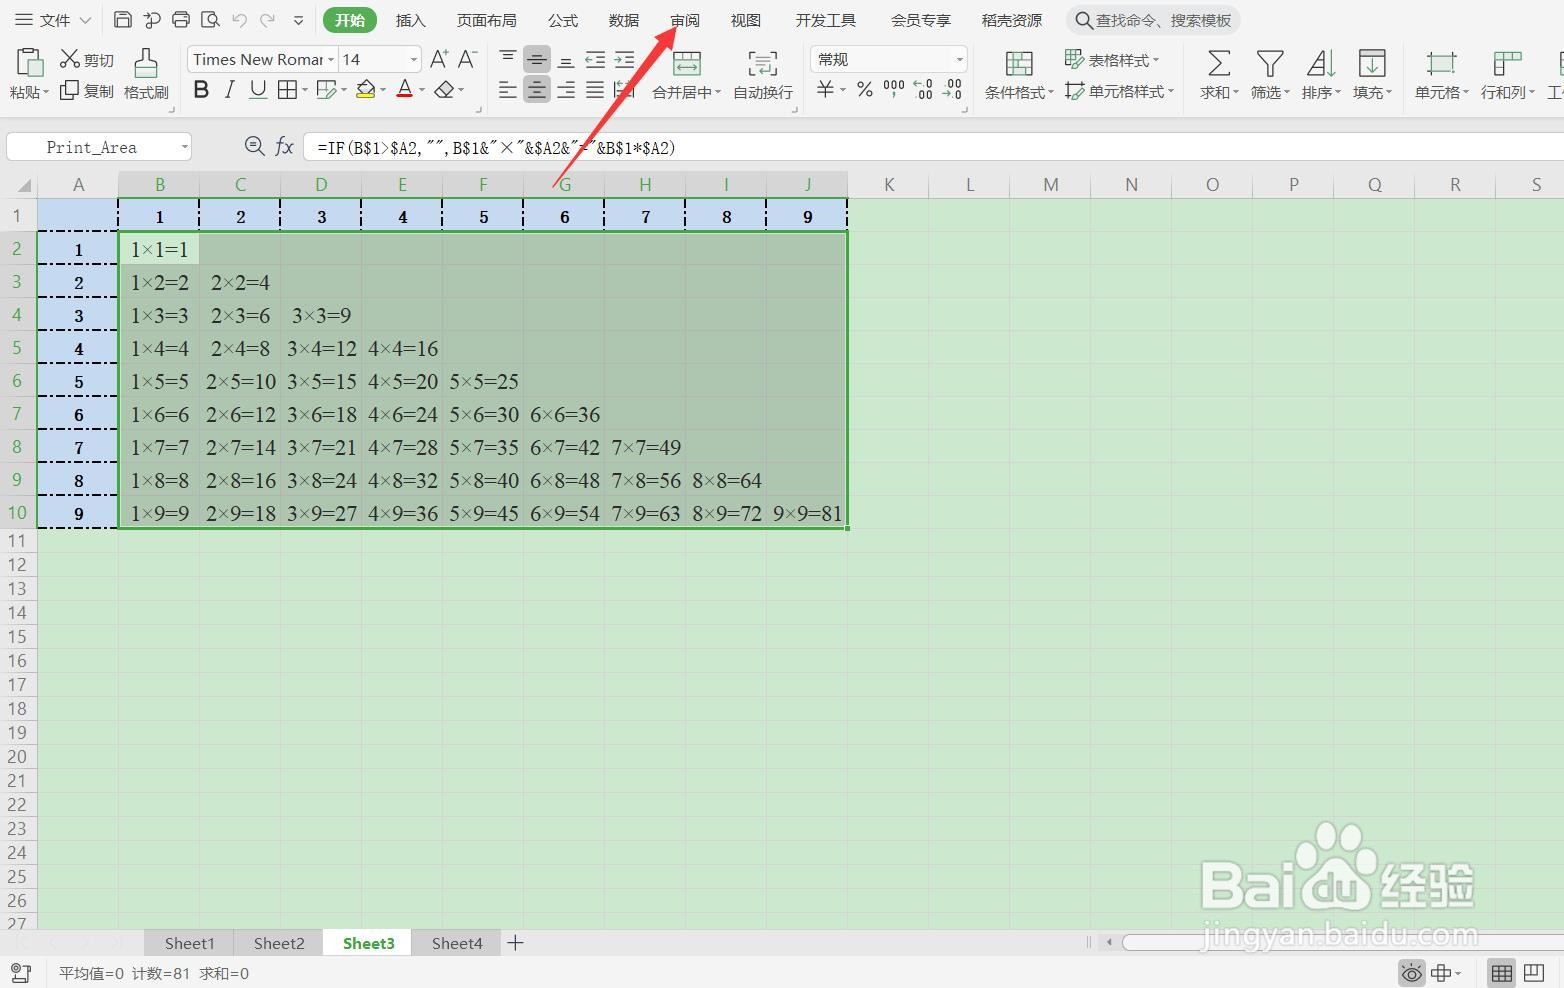Toggle Bold formatting

pyautogui.click(x=201, y=90)
